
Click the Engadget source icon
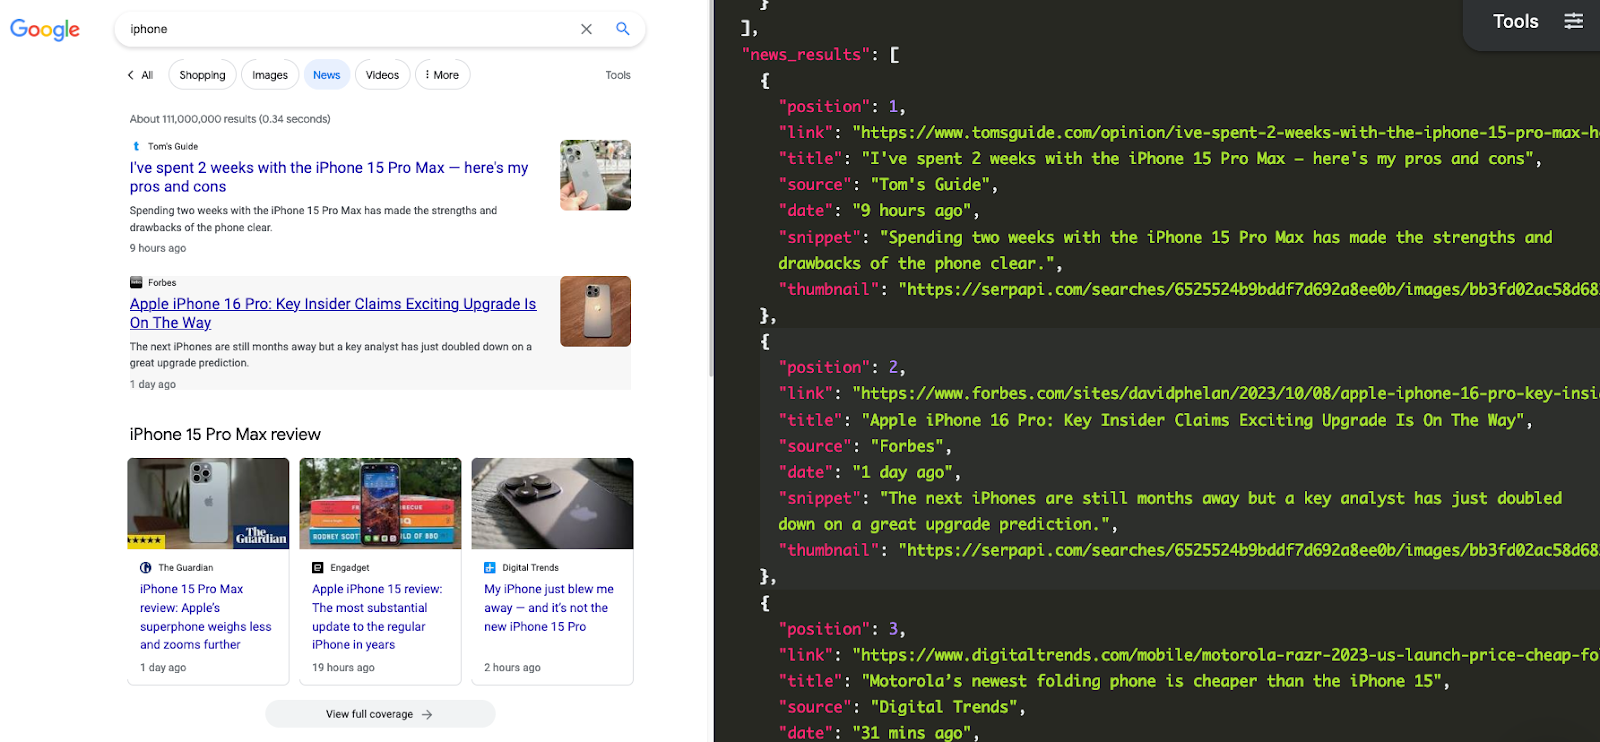click(318, 567)
